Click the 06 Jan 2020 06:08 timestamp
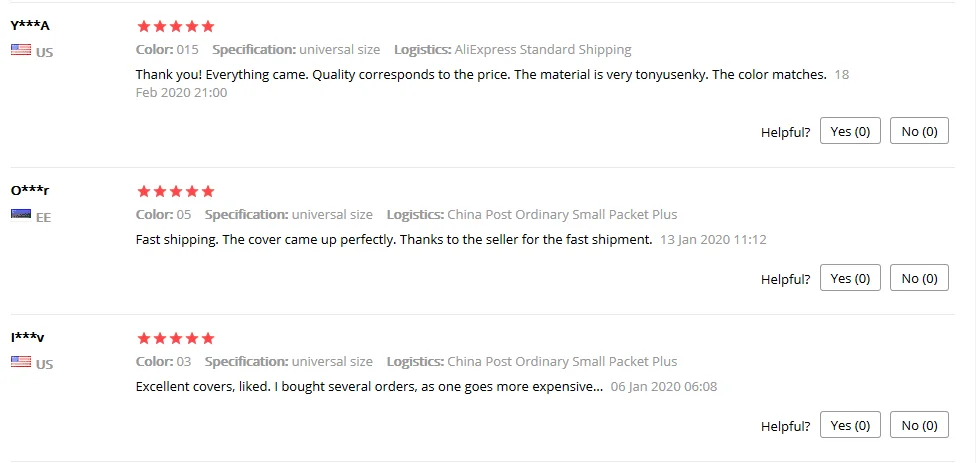Viewport: 976px width, 463px height. [x=663, y=387]
